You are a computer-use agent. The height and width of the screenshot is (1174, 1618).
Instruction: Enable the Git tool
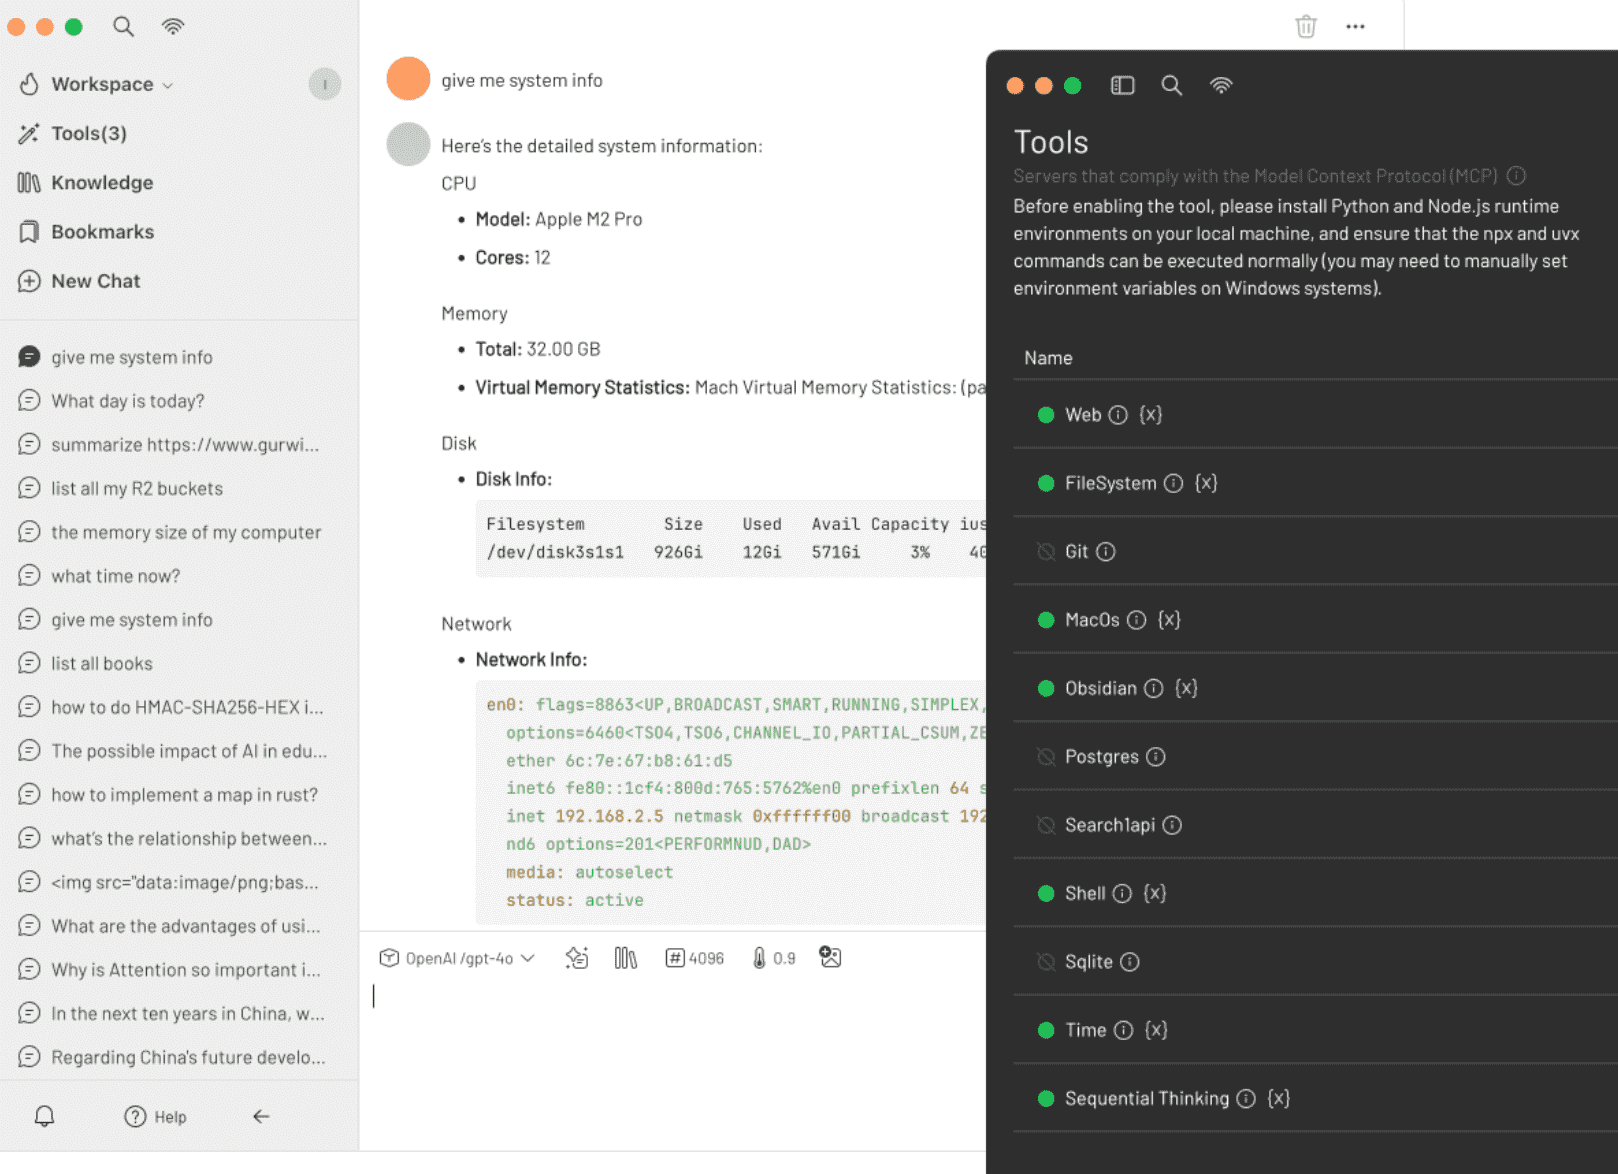coord(1046,552)
